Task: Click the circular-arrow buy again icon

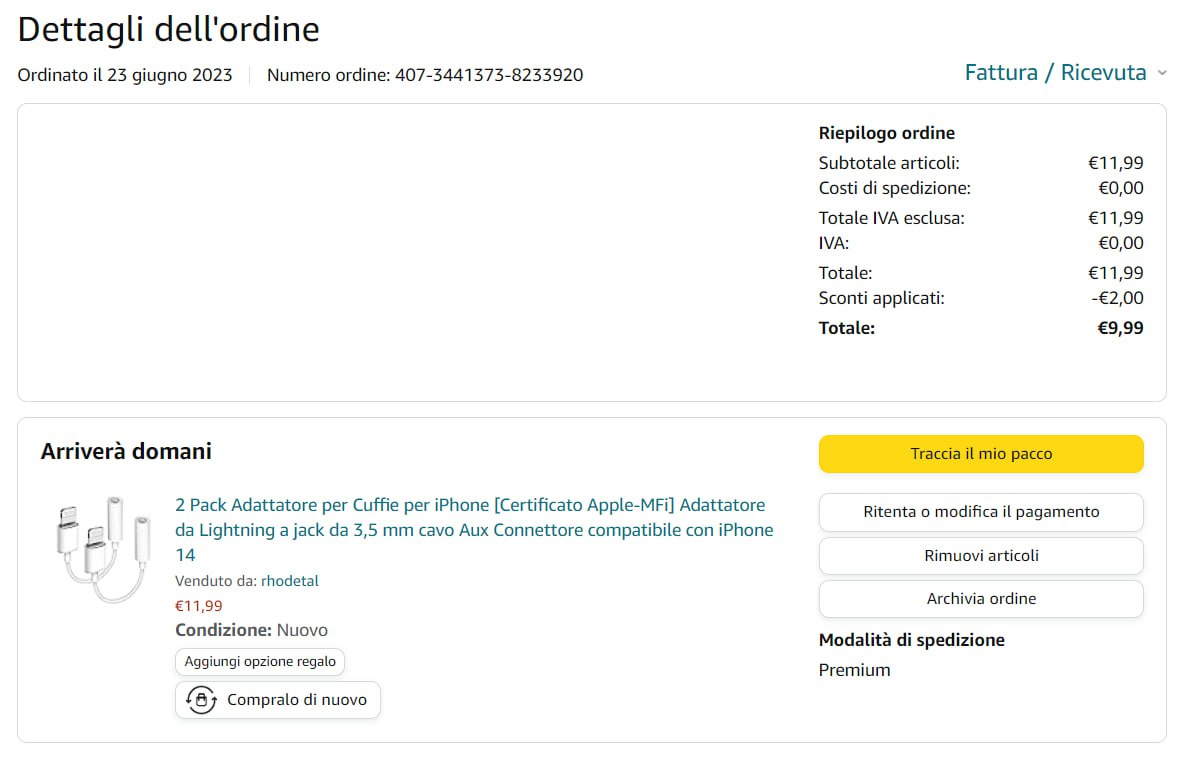Action: (x=202, y=700)
